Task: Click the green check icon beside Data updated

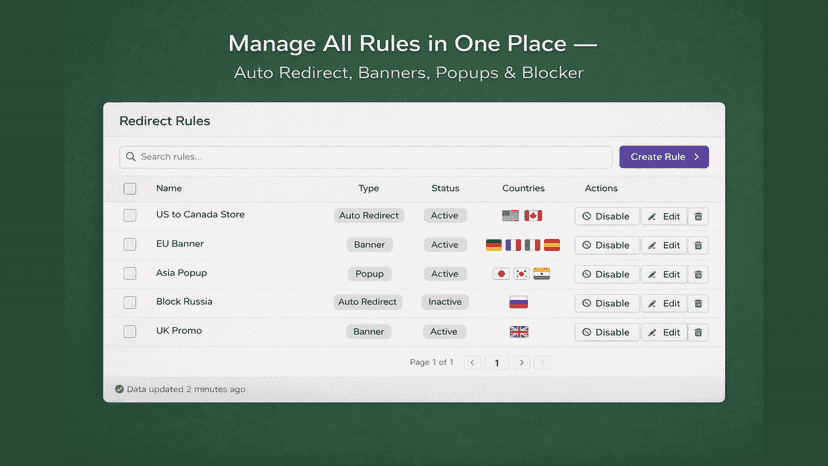Action: click(119, 389)
